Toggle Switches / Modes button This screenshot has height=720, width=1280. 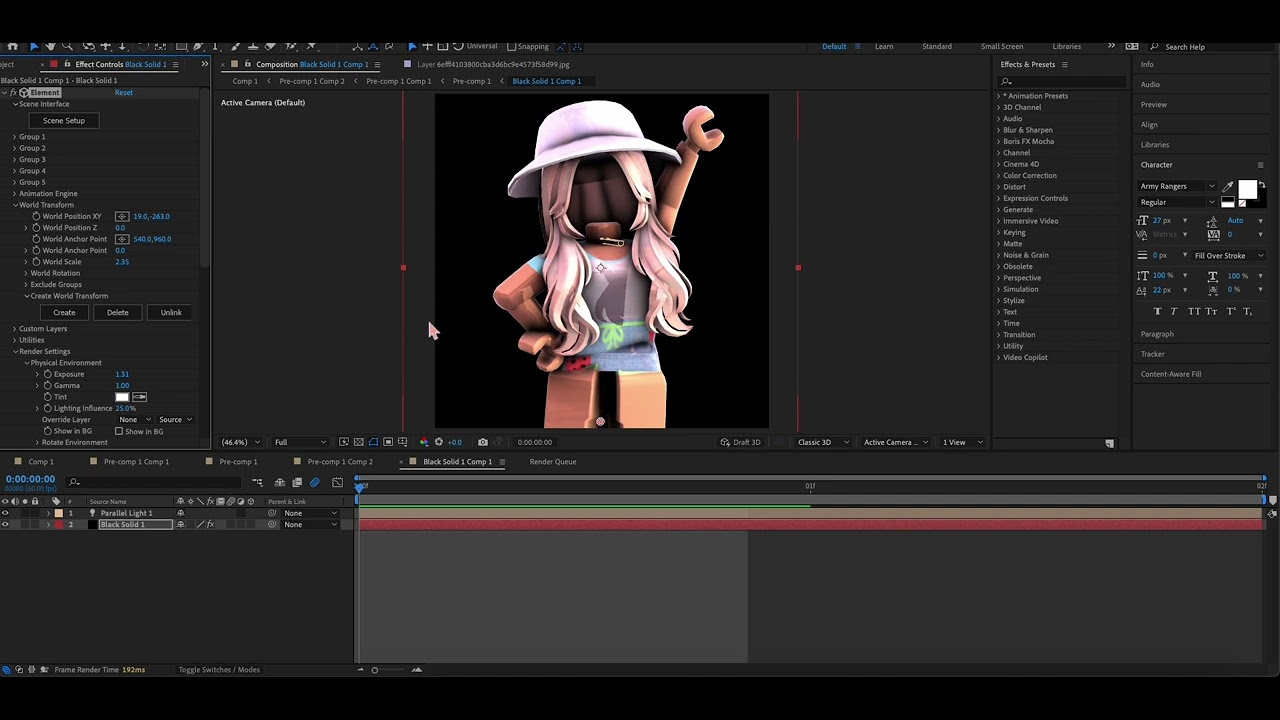(x=219, y=670)
